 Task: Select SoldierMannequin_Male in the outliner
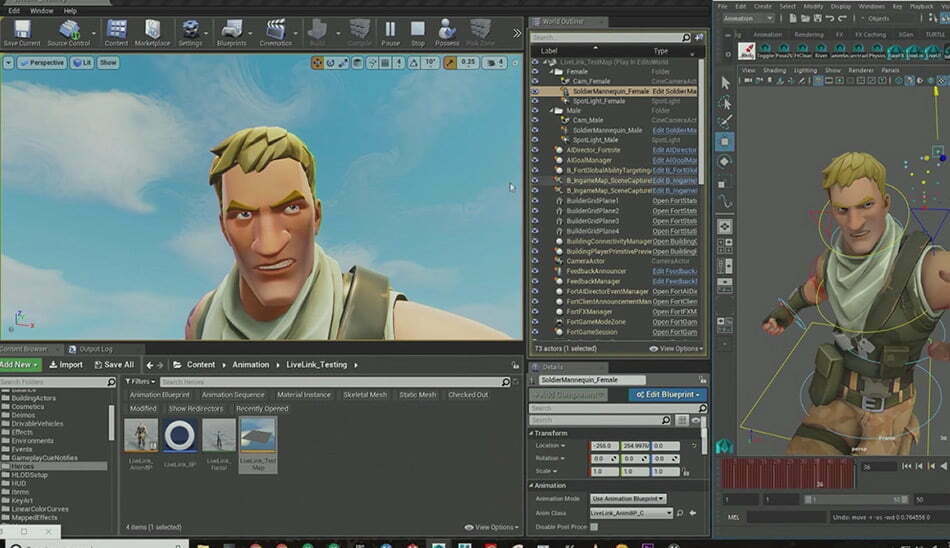607,130
